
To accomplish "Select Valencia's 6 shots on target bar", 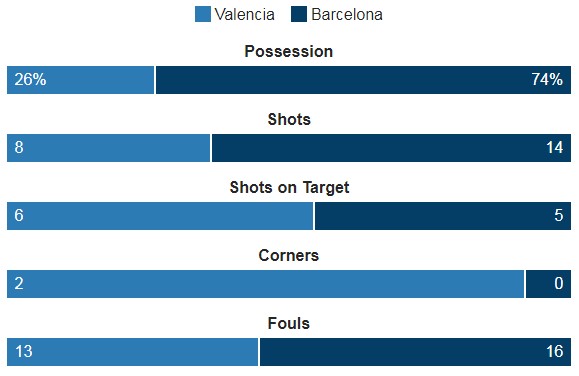I will pyautogui.click(x=160, y=216).
